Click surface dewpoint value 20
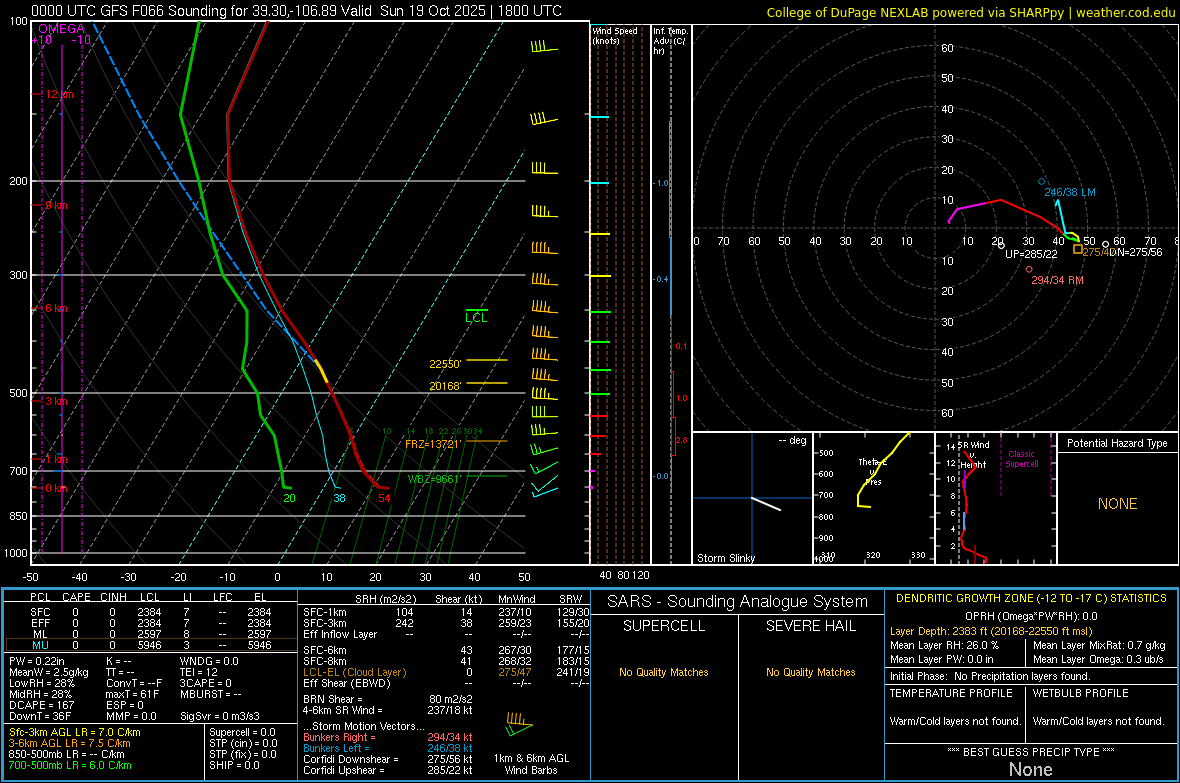This screenshot has height=783, width=1180. click(289, 498)
